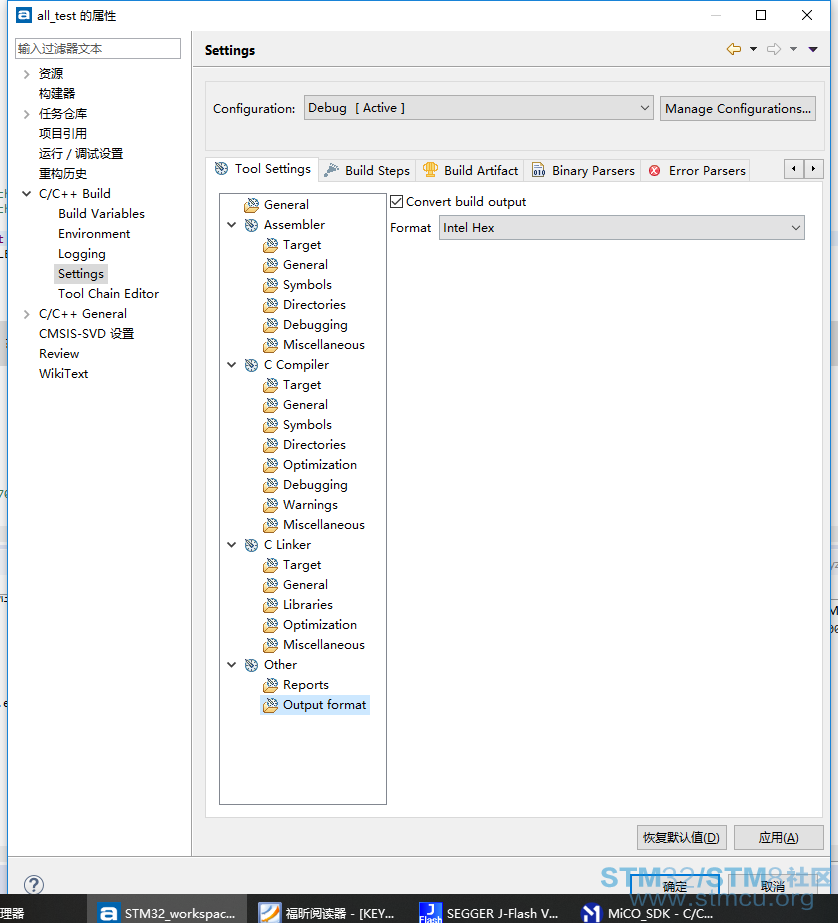Open MiCO_SDK window from the taskbar
The width and height of the screenshot is (838, 923).
coord(647,912)
